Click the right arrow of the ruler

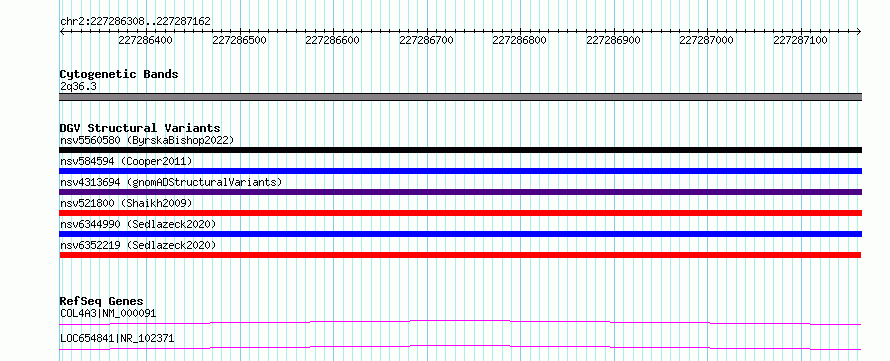pyautogui.click(x=859, y=31)
